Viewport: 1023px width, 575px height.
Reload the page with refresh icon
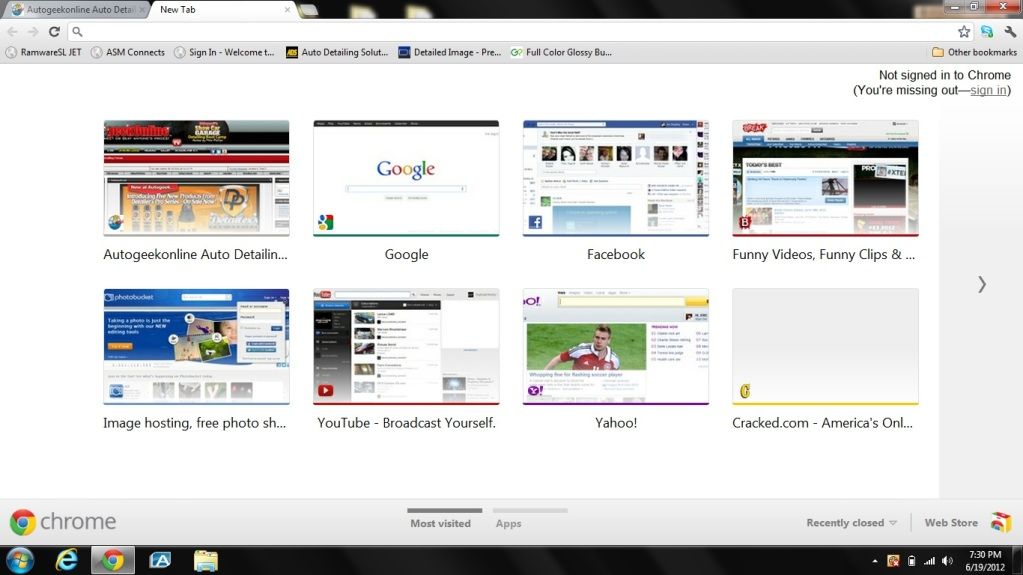[x=54, y=31]
